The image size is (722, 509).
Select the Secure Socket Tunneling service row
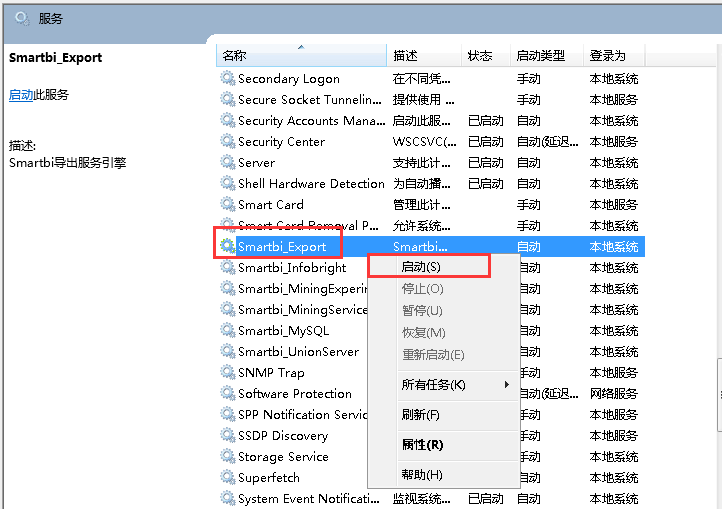pyautogui.click(x=431, y=99)
